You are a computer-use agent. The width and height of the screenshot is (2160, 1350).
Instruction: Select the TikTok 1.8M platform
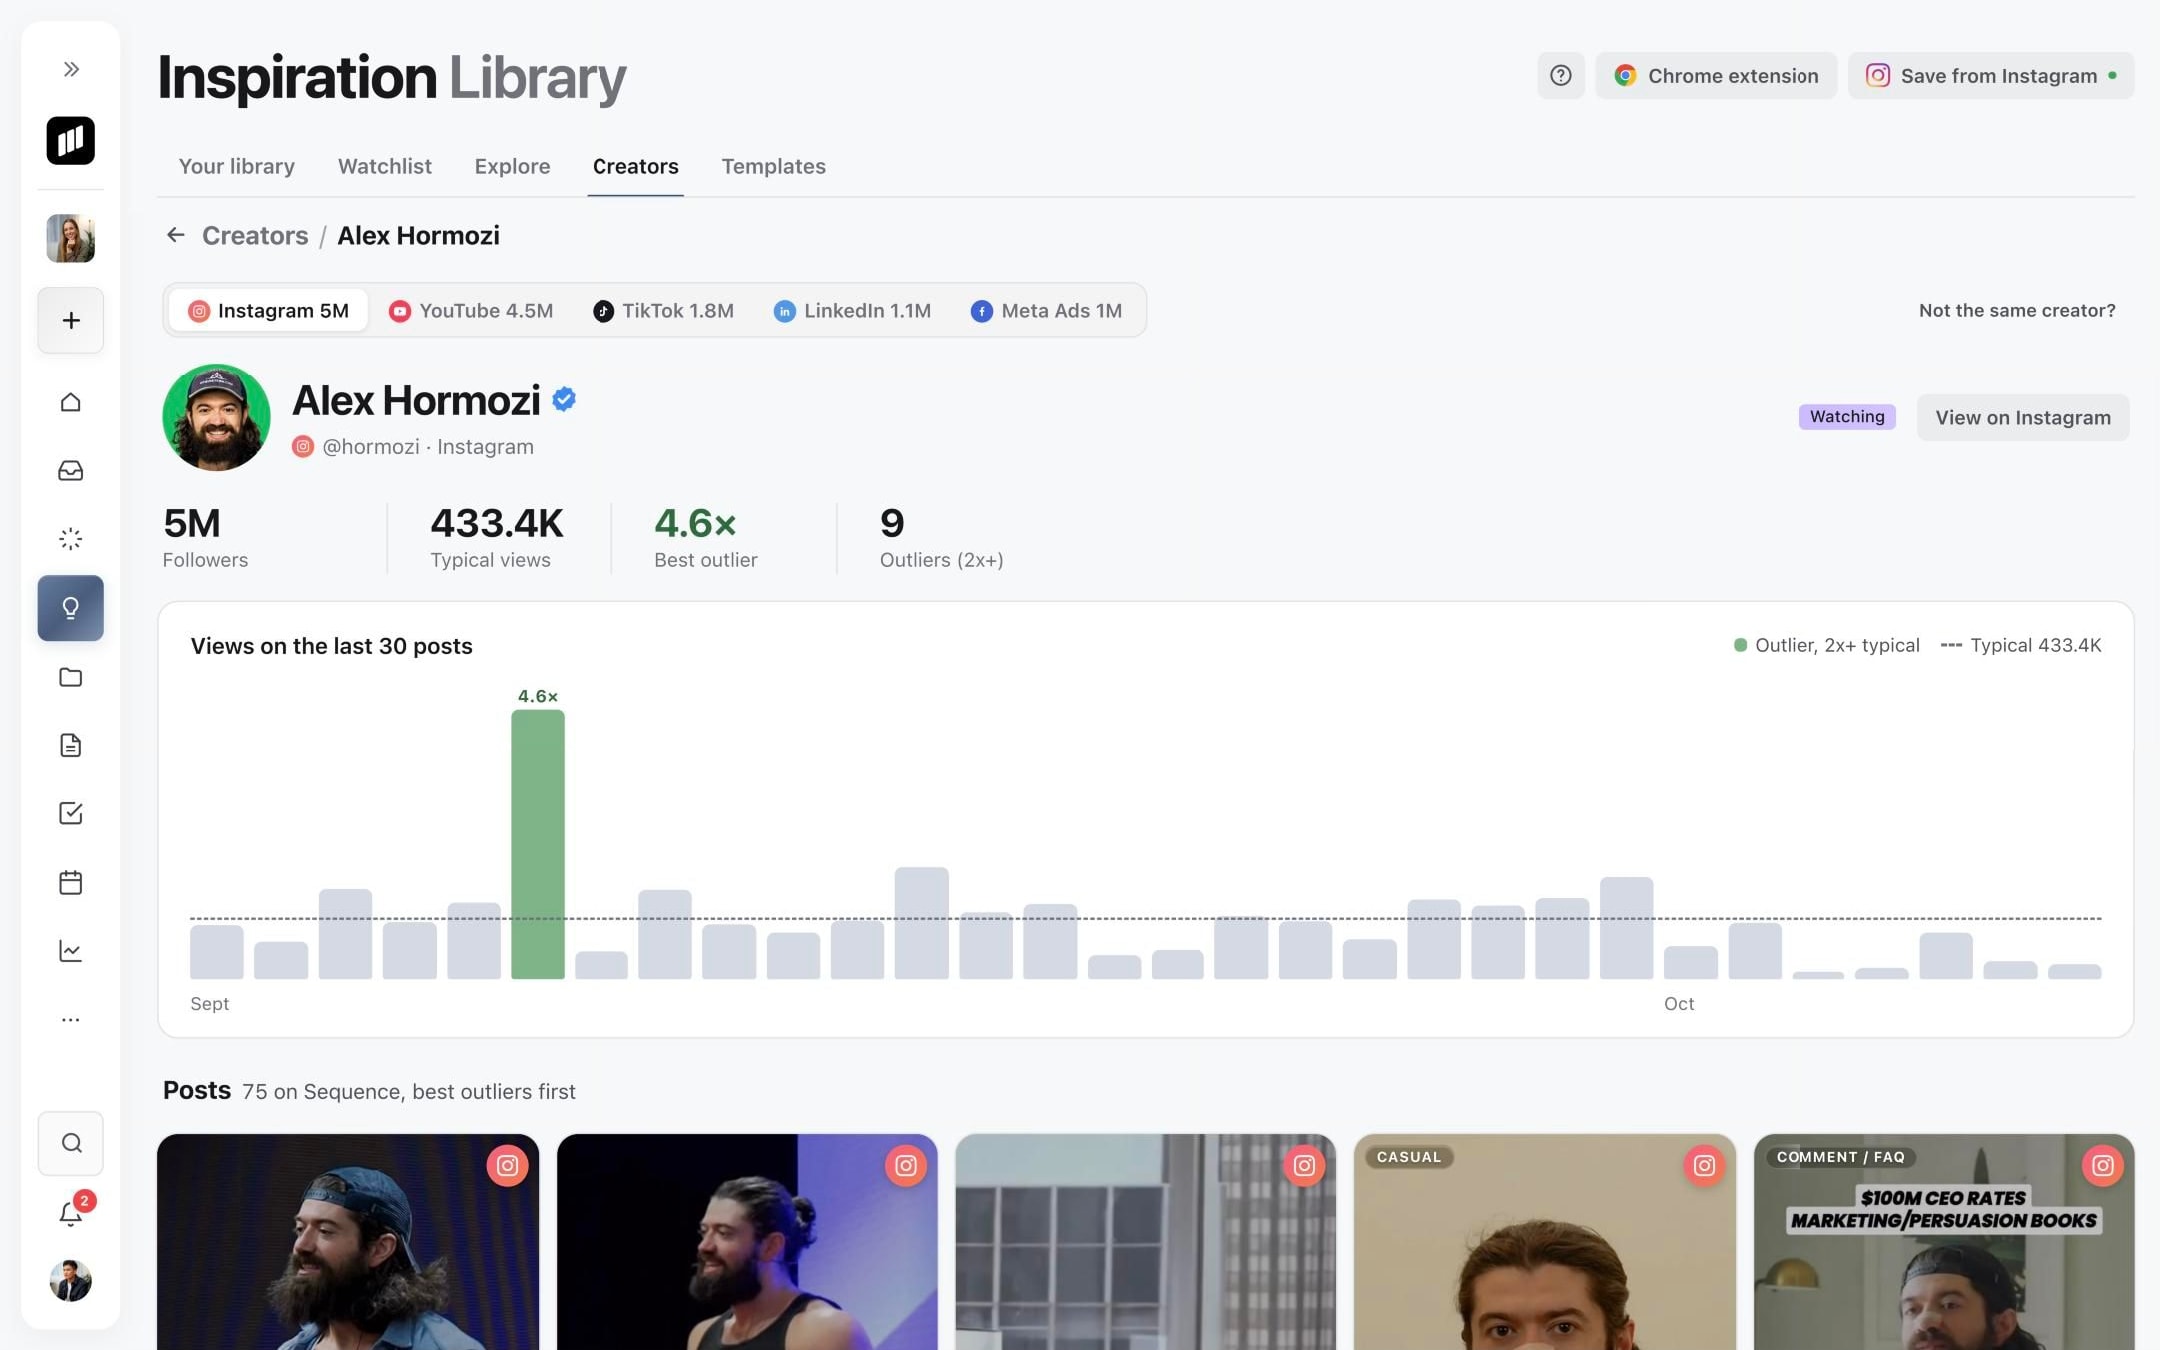click(x=664, y=311)
